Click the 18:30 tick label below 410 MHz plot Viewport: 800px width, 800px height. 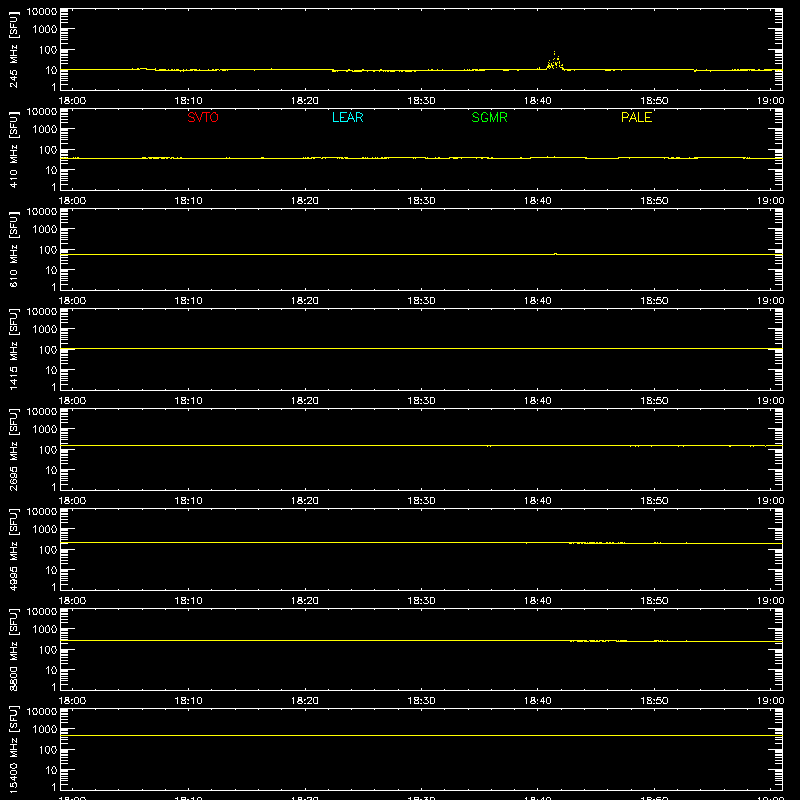tap(421, 201)
